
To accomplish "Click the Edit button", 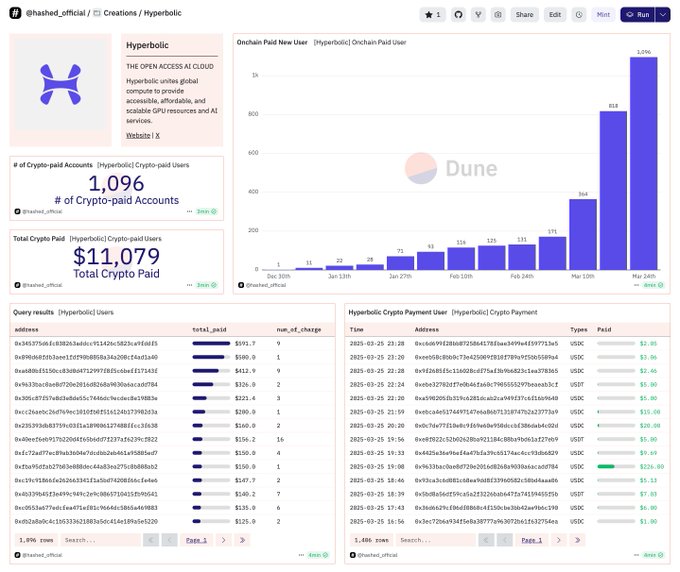I will pos(555,15).
